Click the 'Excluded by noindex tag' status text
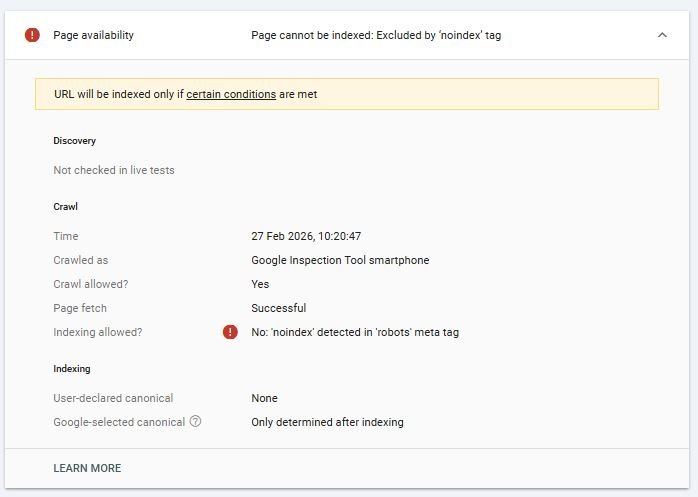Viewport: 698px width, 497px height. pyautogui.click(x=376, y=35)
